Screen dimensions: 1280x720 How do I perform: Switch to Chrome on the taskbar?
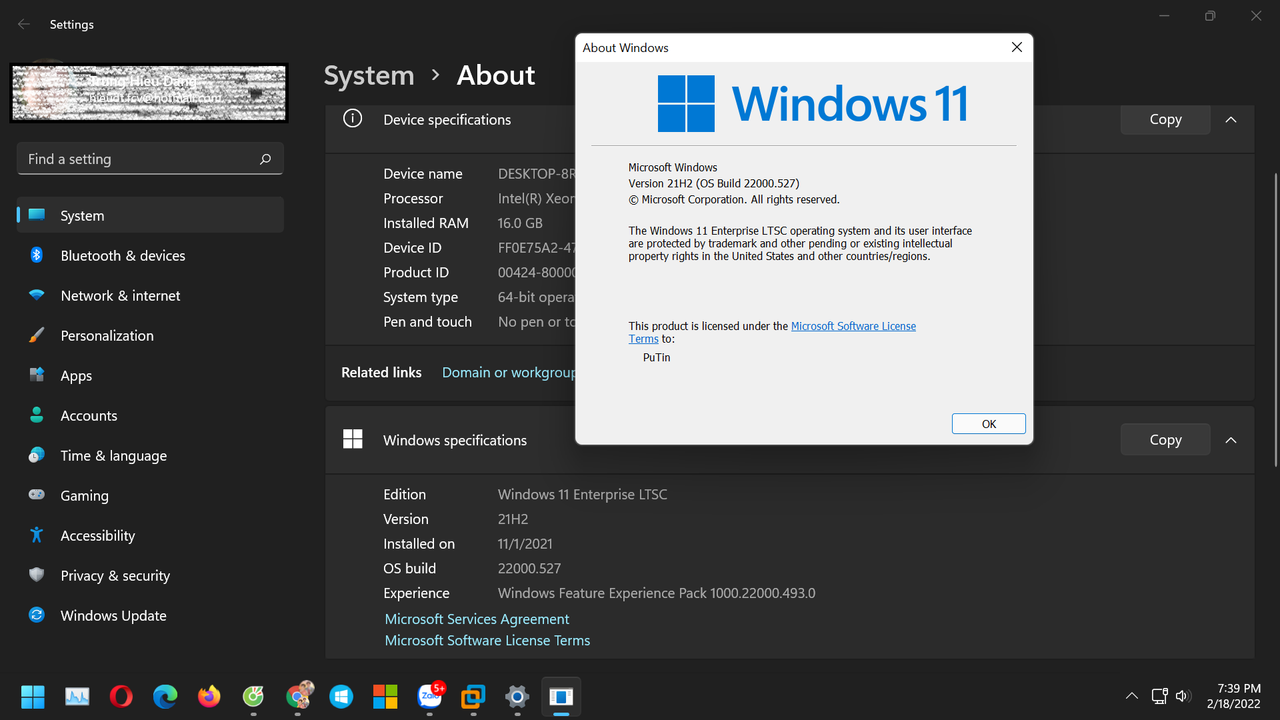[x=298, y=696]
